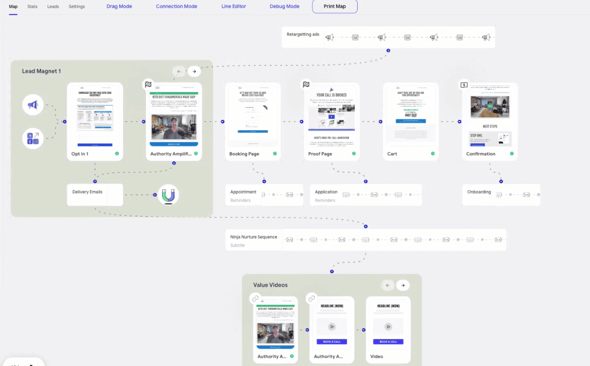Click the dollar icon on Confirmation card
Image resolution: width=590 pixels, height=366 pixels.
click(x=464, y=85)
